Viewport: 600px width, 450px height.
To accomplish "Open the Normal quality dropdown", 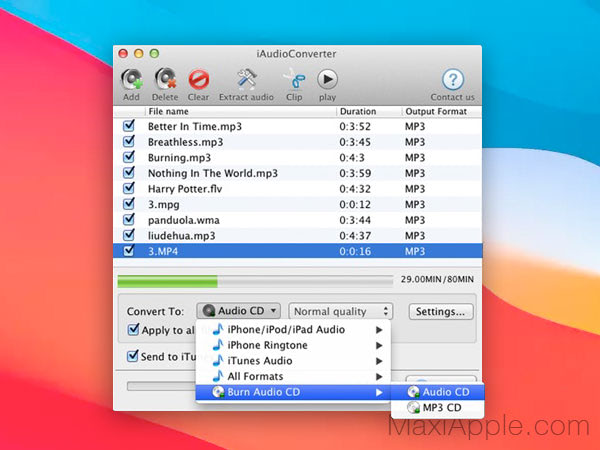I will tap(341, 311).
